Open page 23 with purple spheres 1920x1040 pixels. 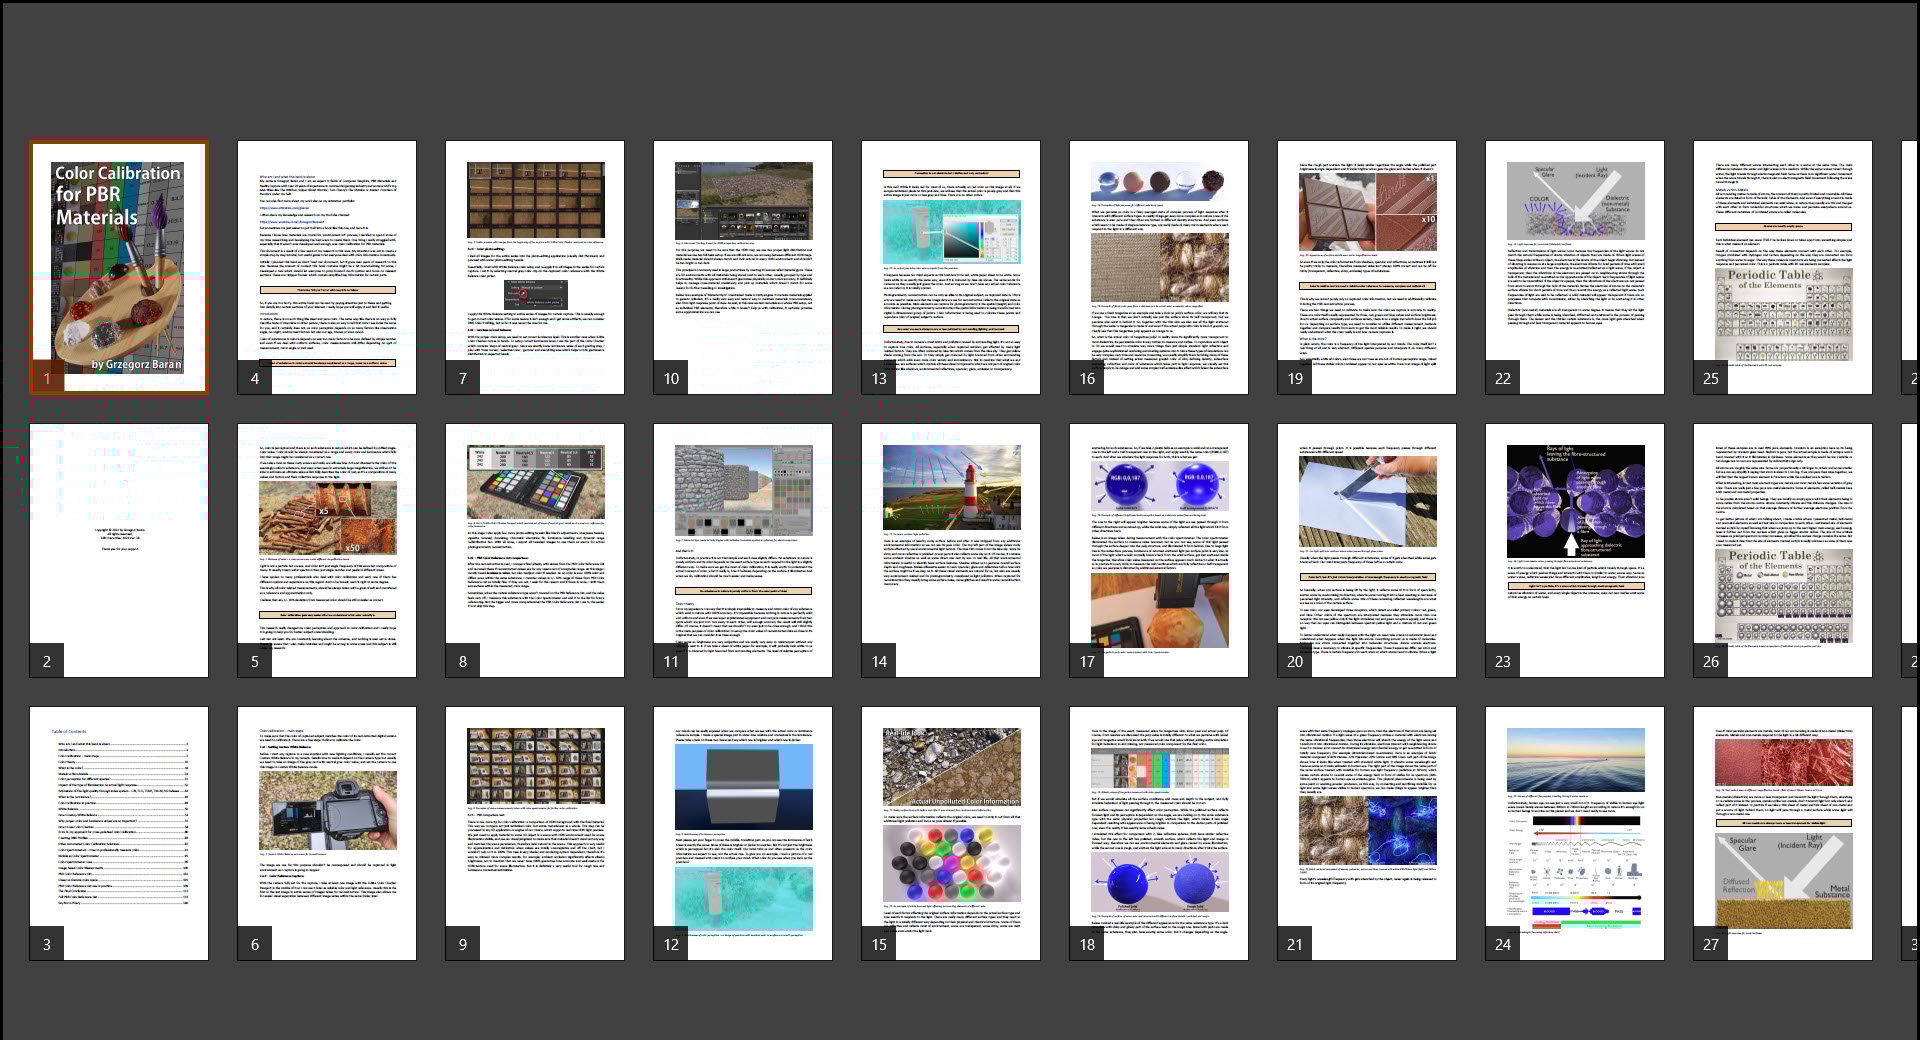coord(1575,550)
